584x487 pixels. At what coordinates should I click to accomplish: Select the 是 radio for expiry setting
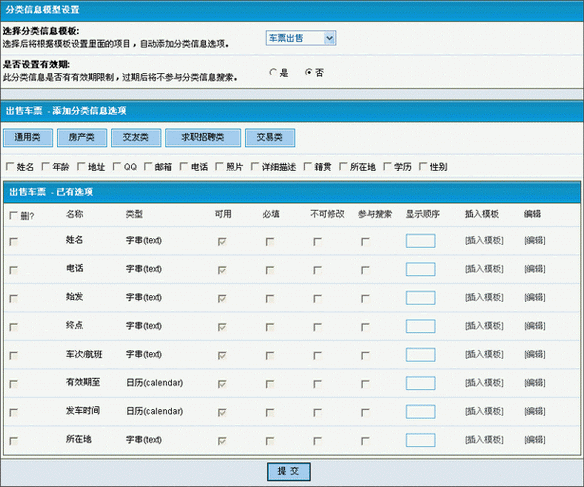[x=273, y=72]
